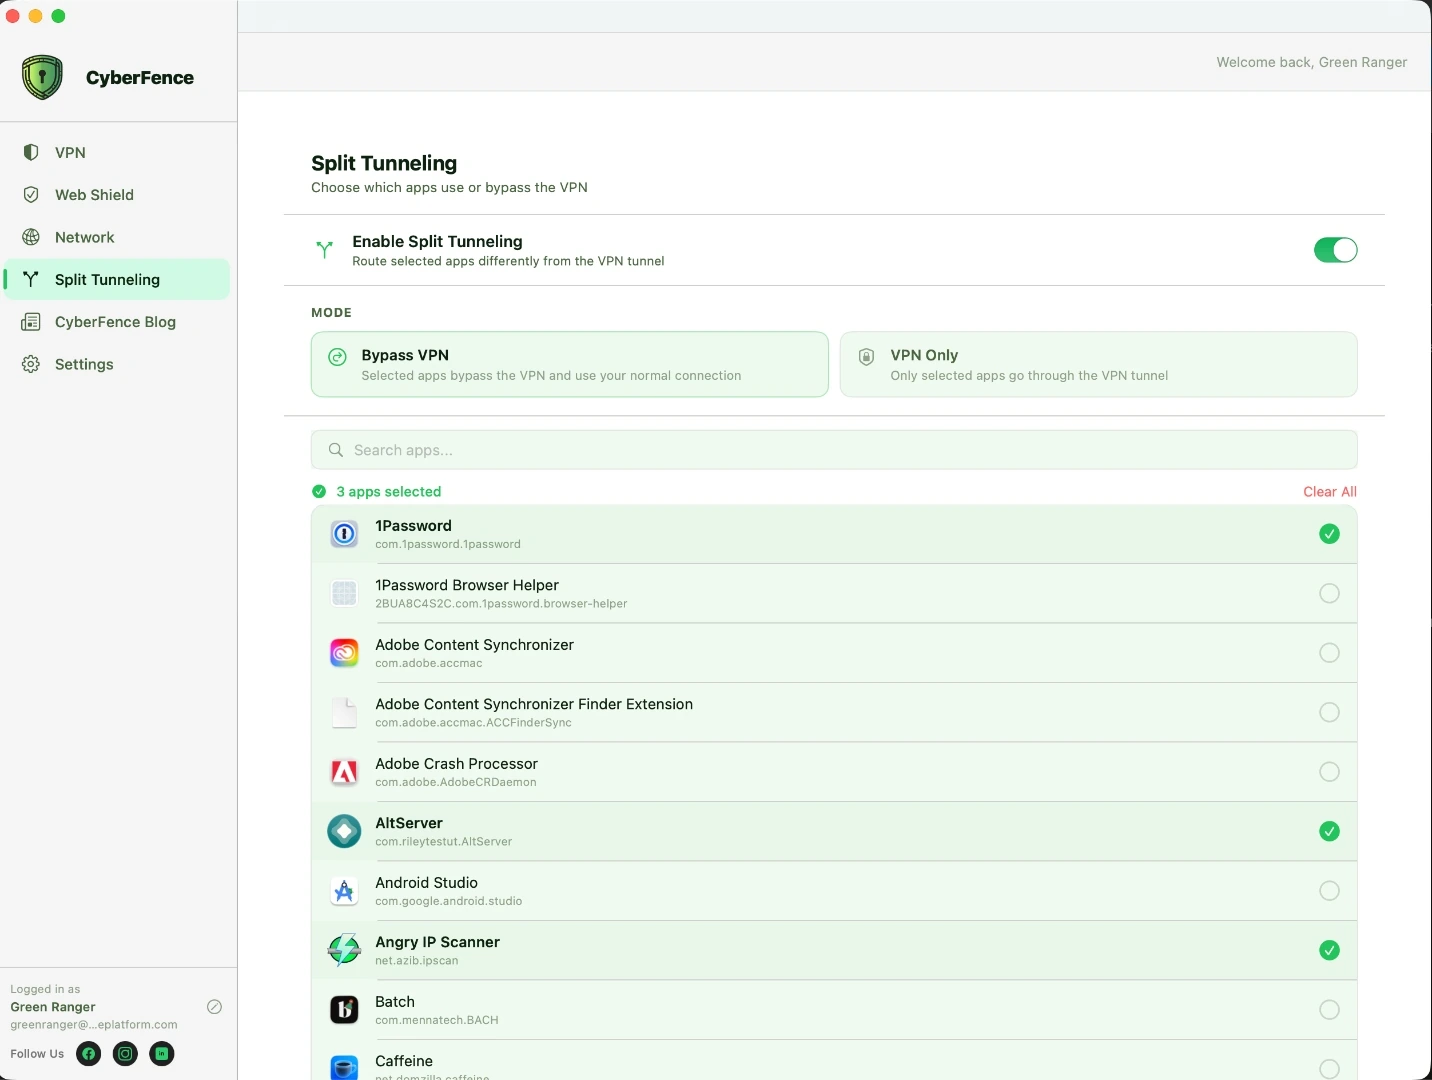Viewport: 1432px width, 1080px height.
Task: Click the "3 apps selected" label
Action: click(x=388, y=492)
